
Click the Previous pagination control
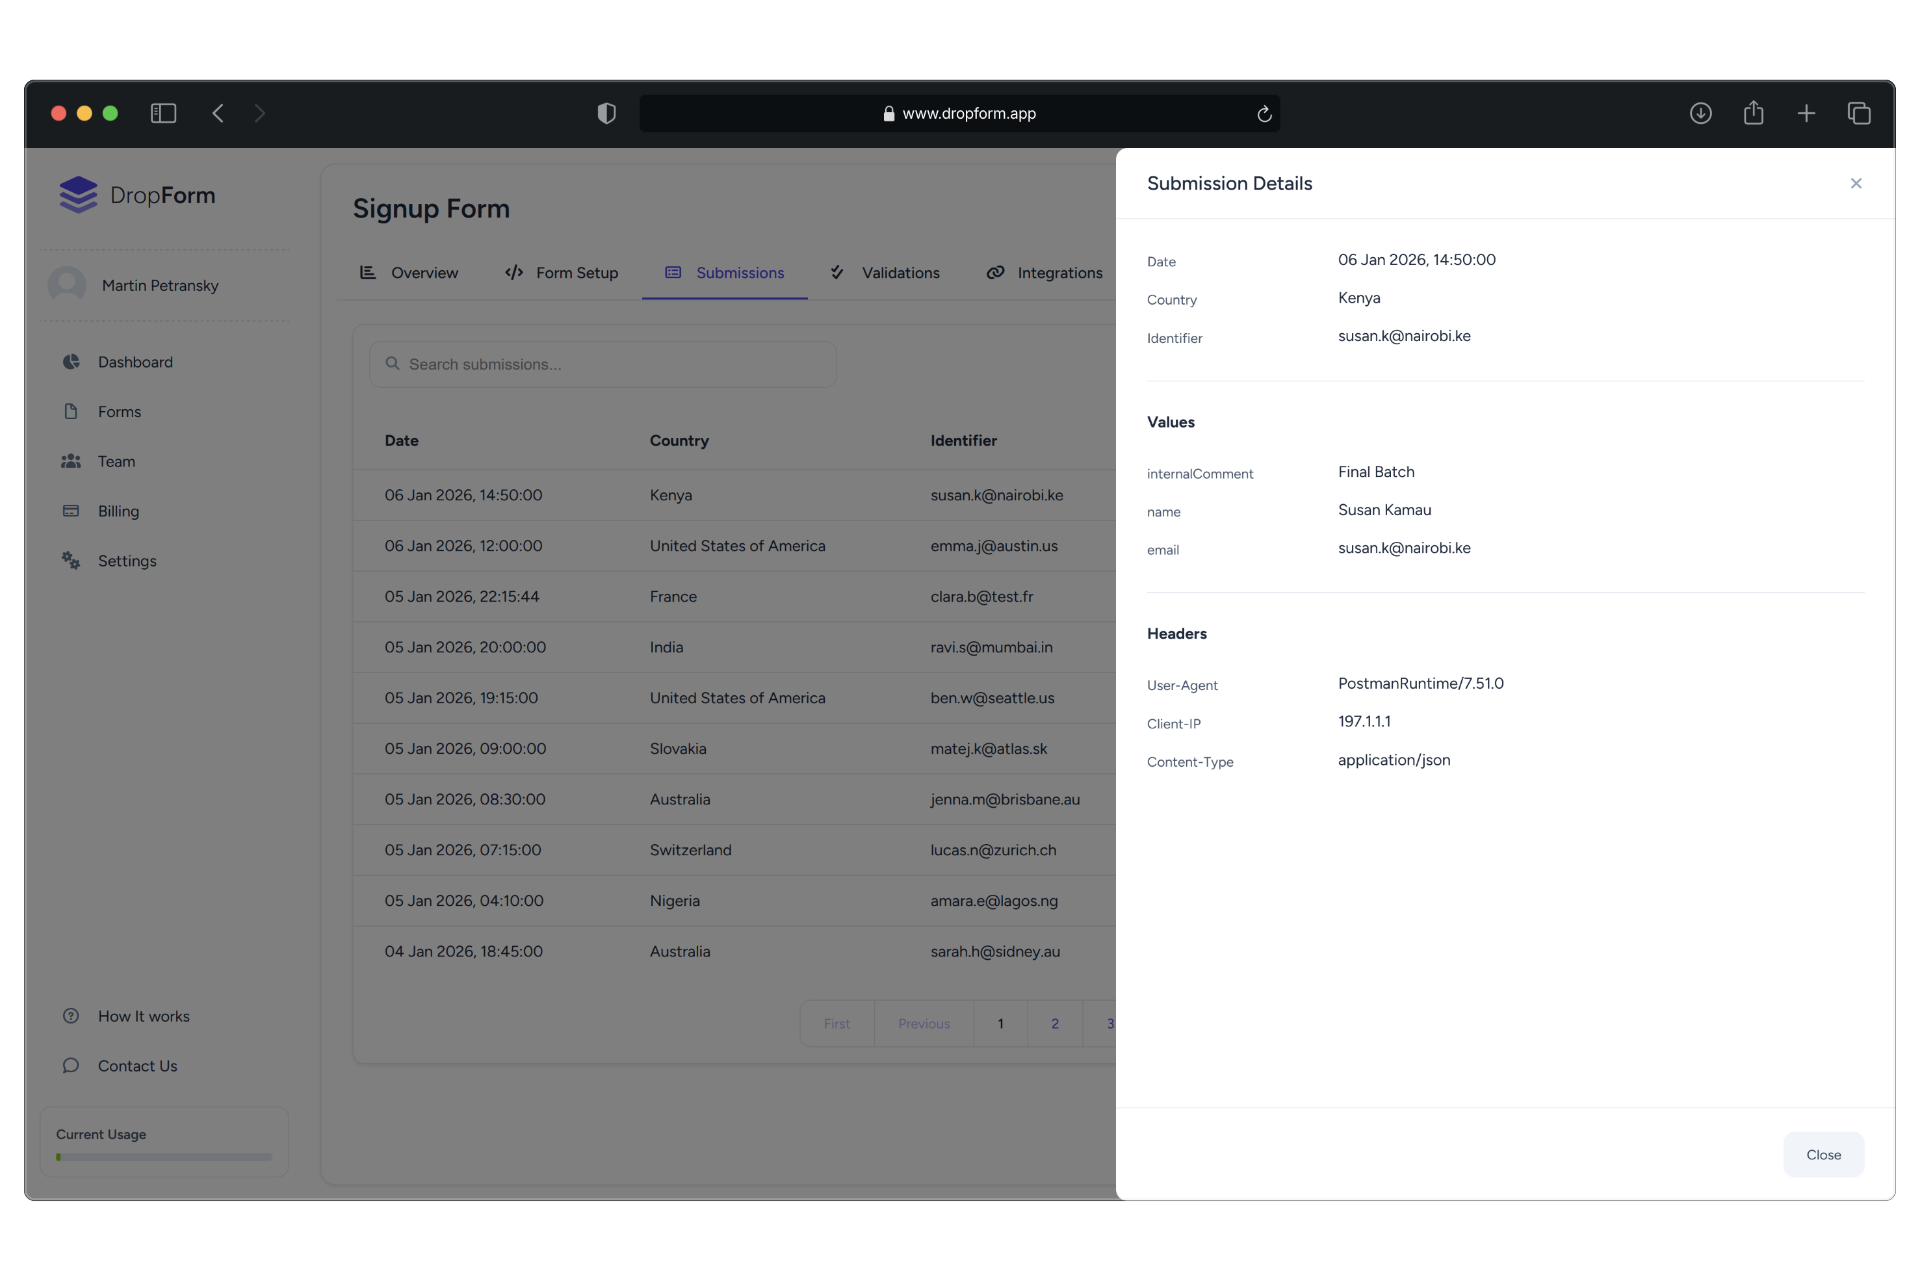click(x=923, y=1023)
